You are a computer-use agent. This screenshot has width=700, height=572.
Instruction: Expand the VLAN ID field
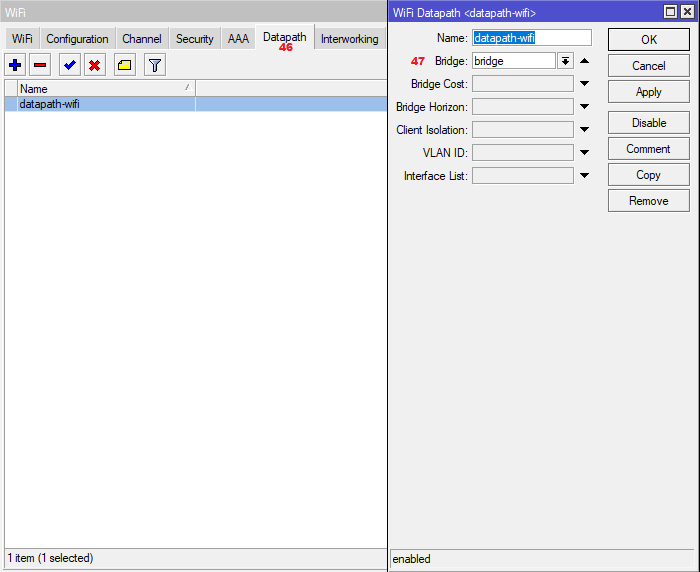point(584,153)
